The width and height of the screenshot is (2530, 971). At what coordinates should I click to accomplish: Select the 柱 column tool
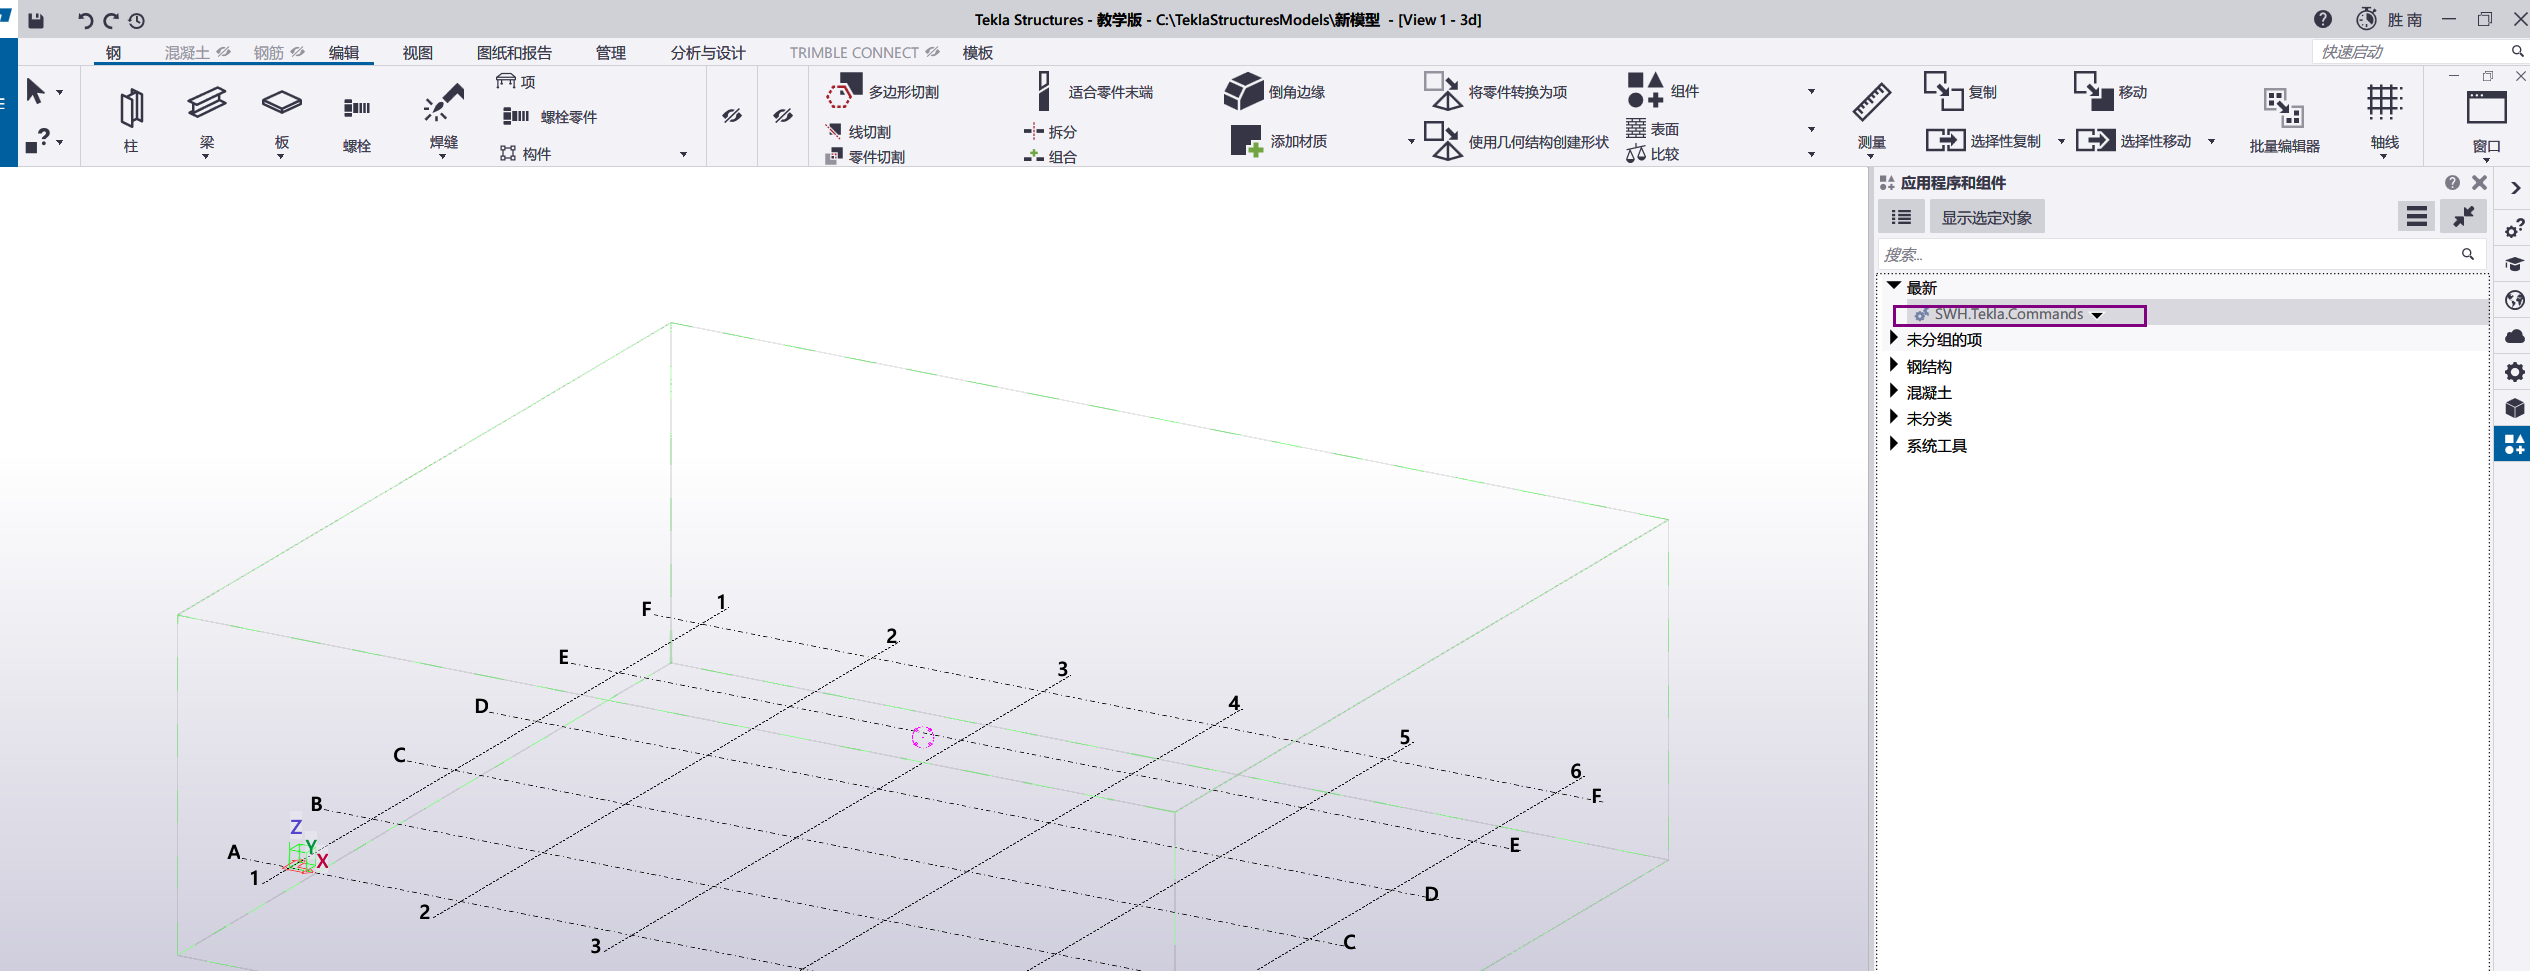[x=131, y=120]
